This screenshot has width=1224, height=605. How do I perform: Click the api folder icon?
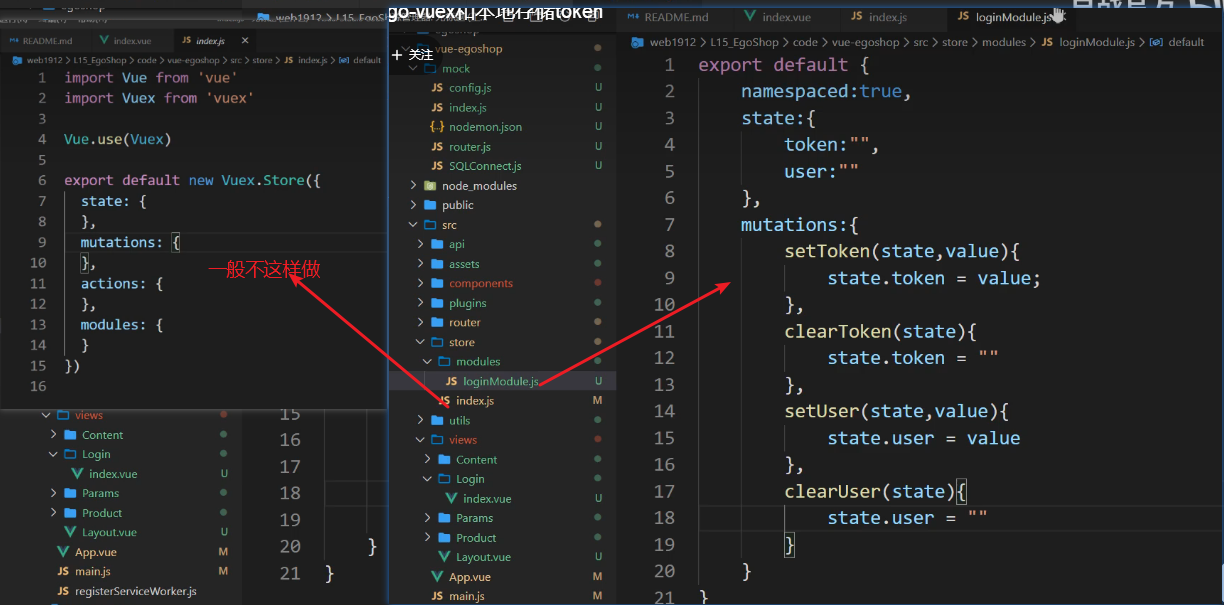coord(438,244)
